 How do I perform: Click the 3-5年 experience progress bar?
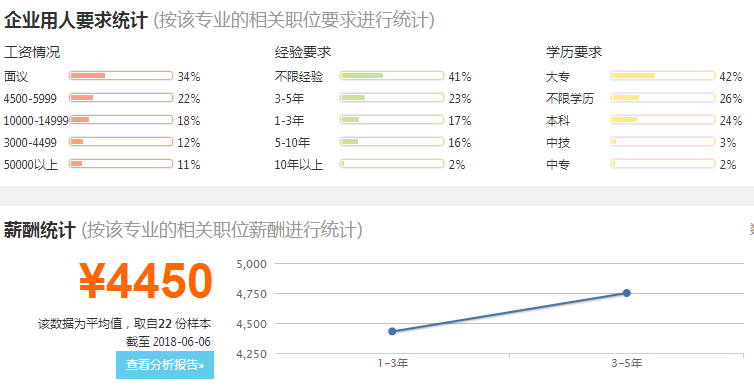click(x=392, y=98)
